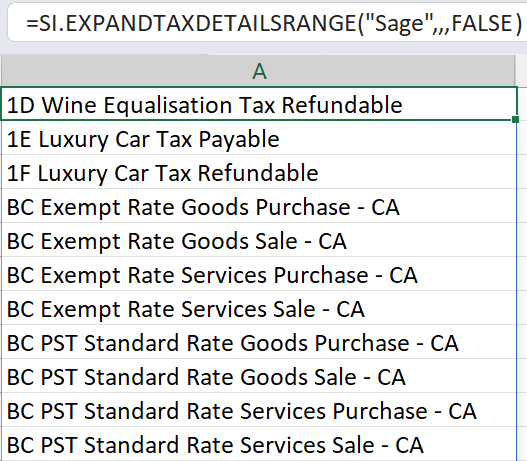Click the word Refundable in the first cell
This screenshot has height=461, width=527.
[x=341, y=105]
